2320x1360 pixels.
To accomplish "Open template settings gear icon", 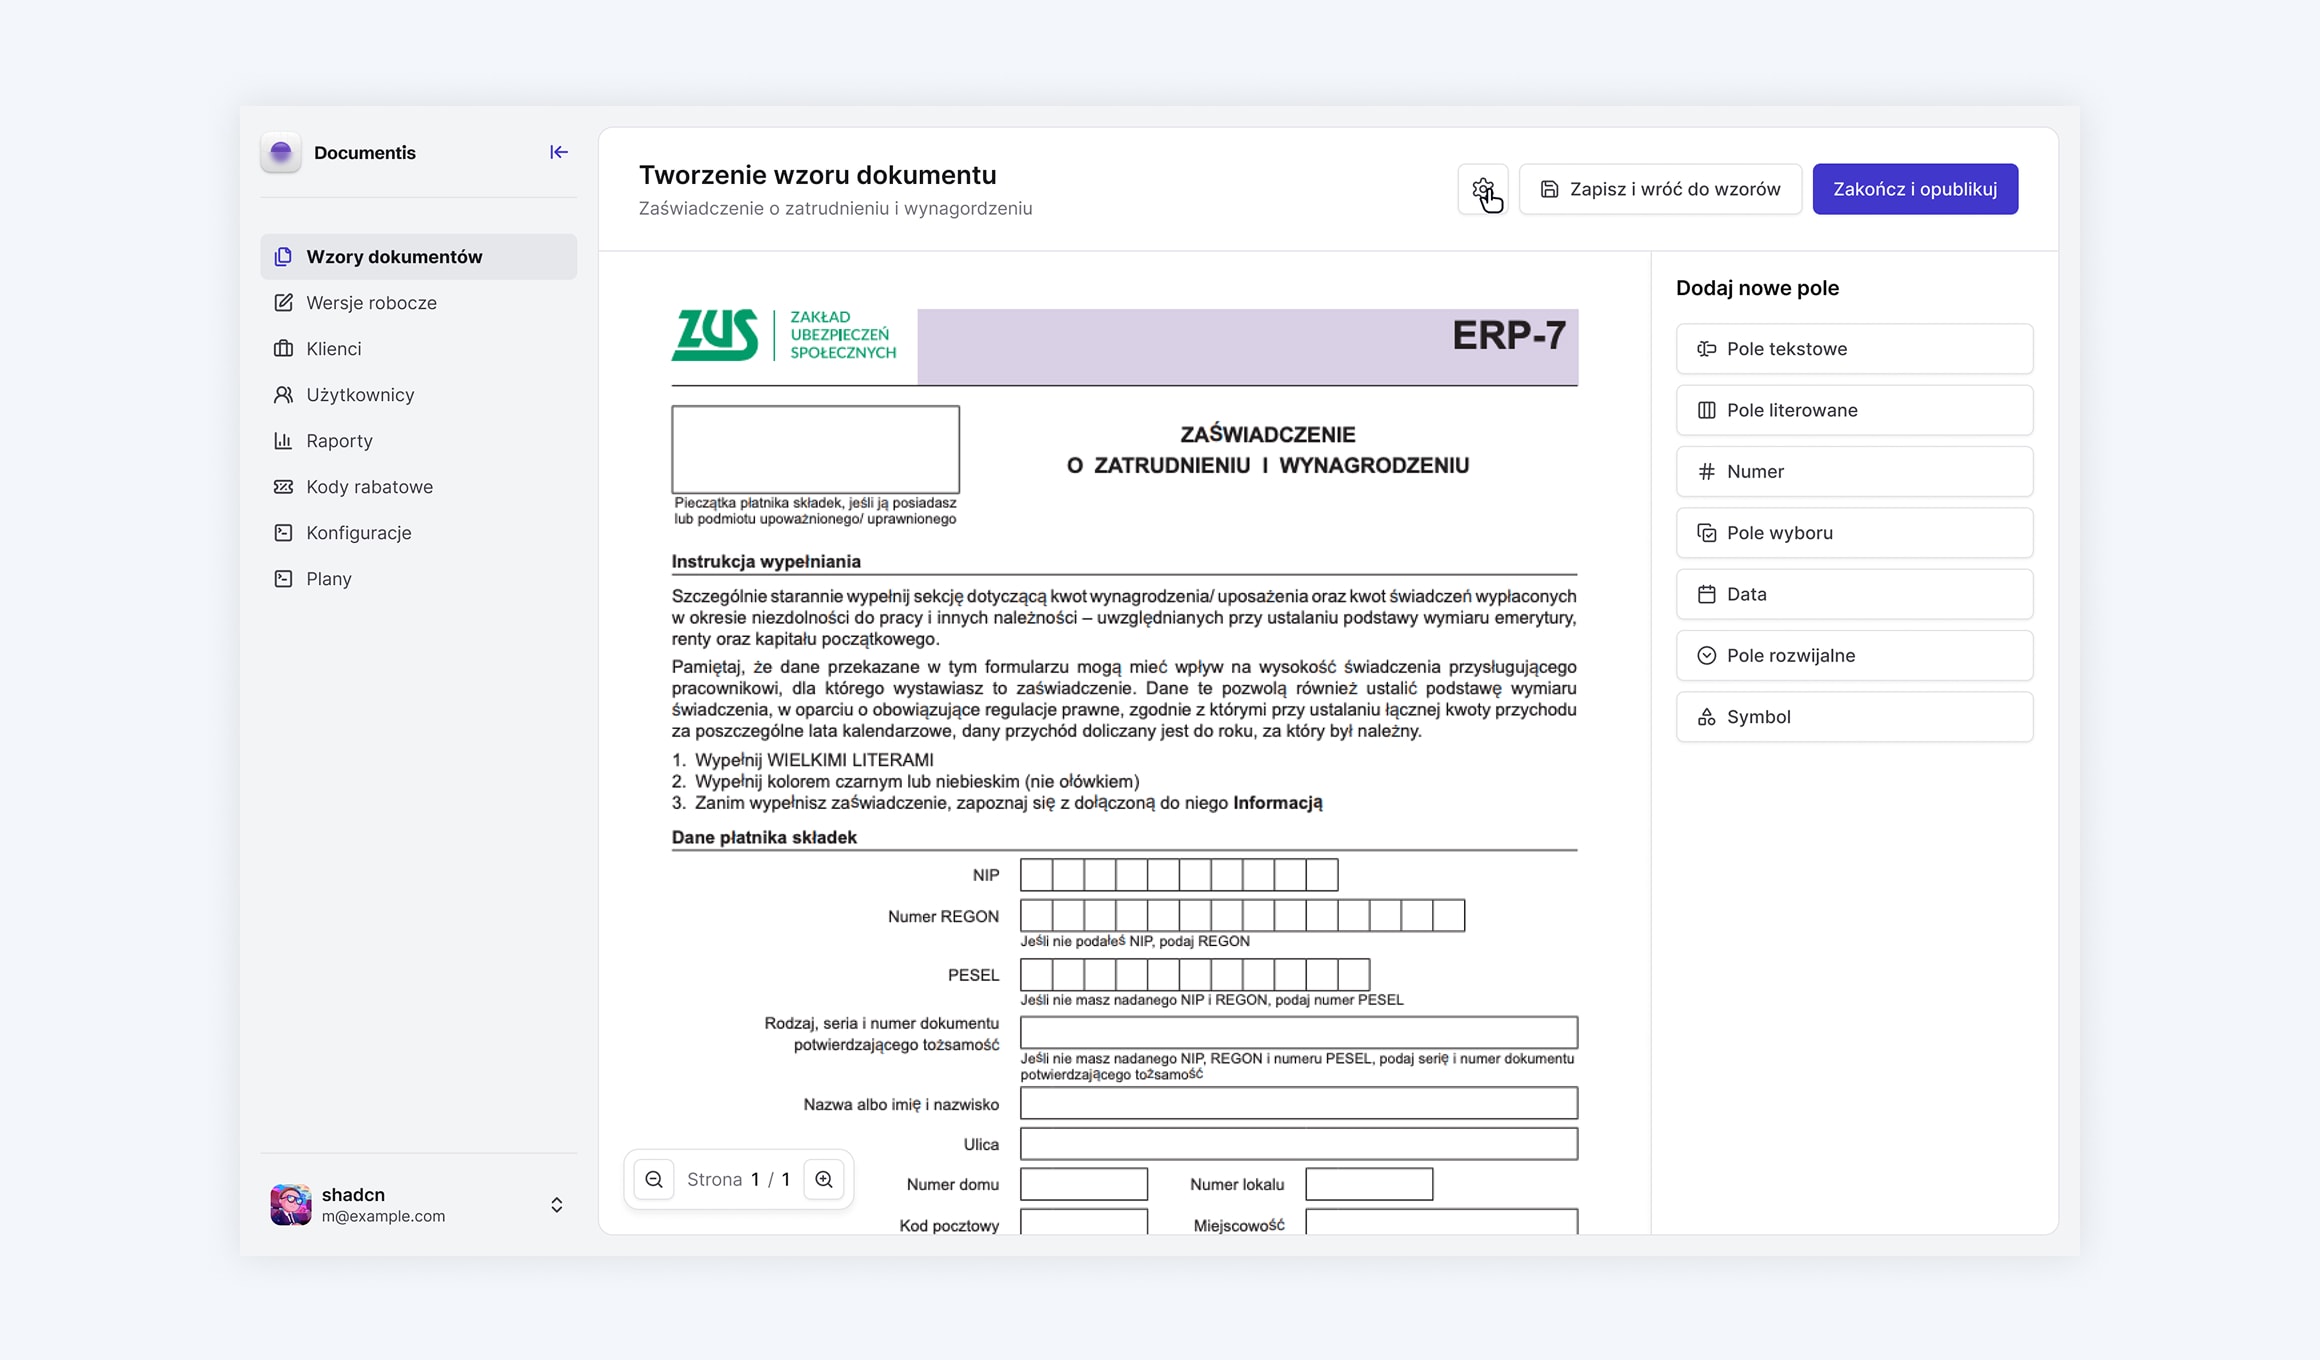I will coord(1483,189).
